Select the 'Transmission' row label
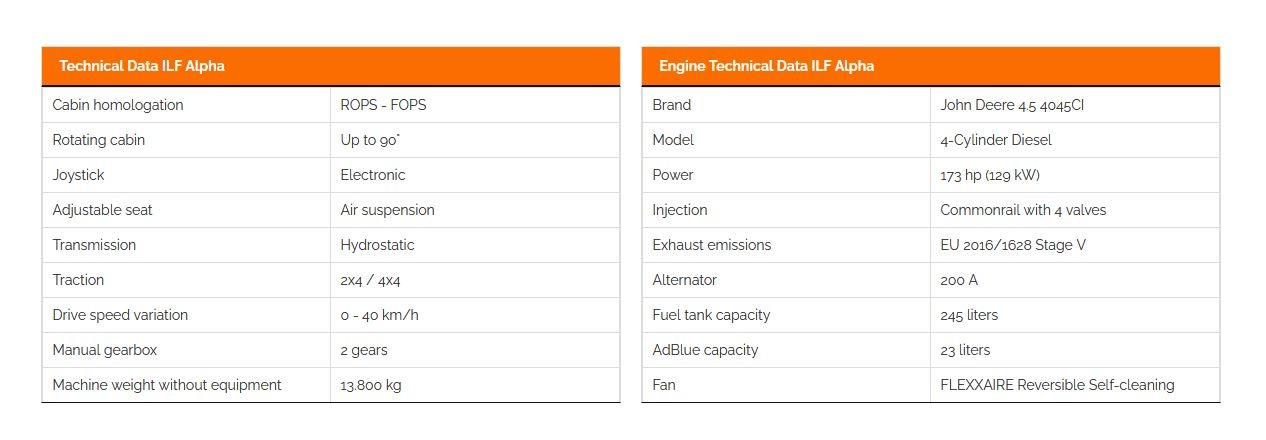The width and height of the screenshot is (1266, 440). (x=94, y=245)
